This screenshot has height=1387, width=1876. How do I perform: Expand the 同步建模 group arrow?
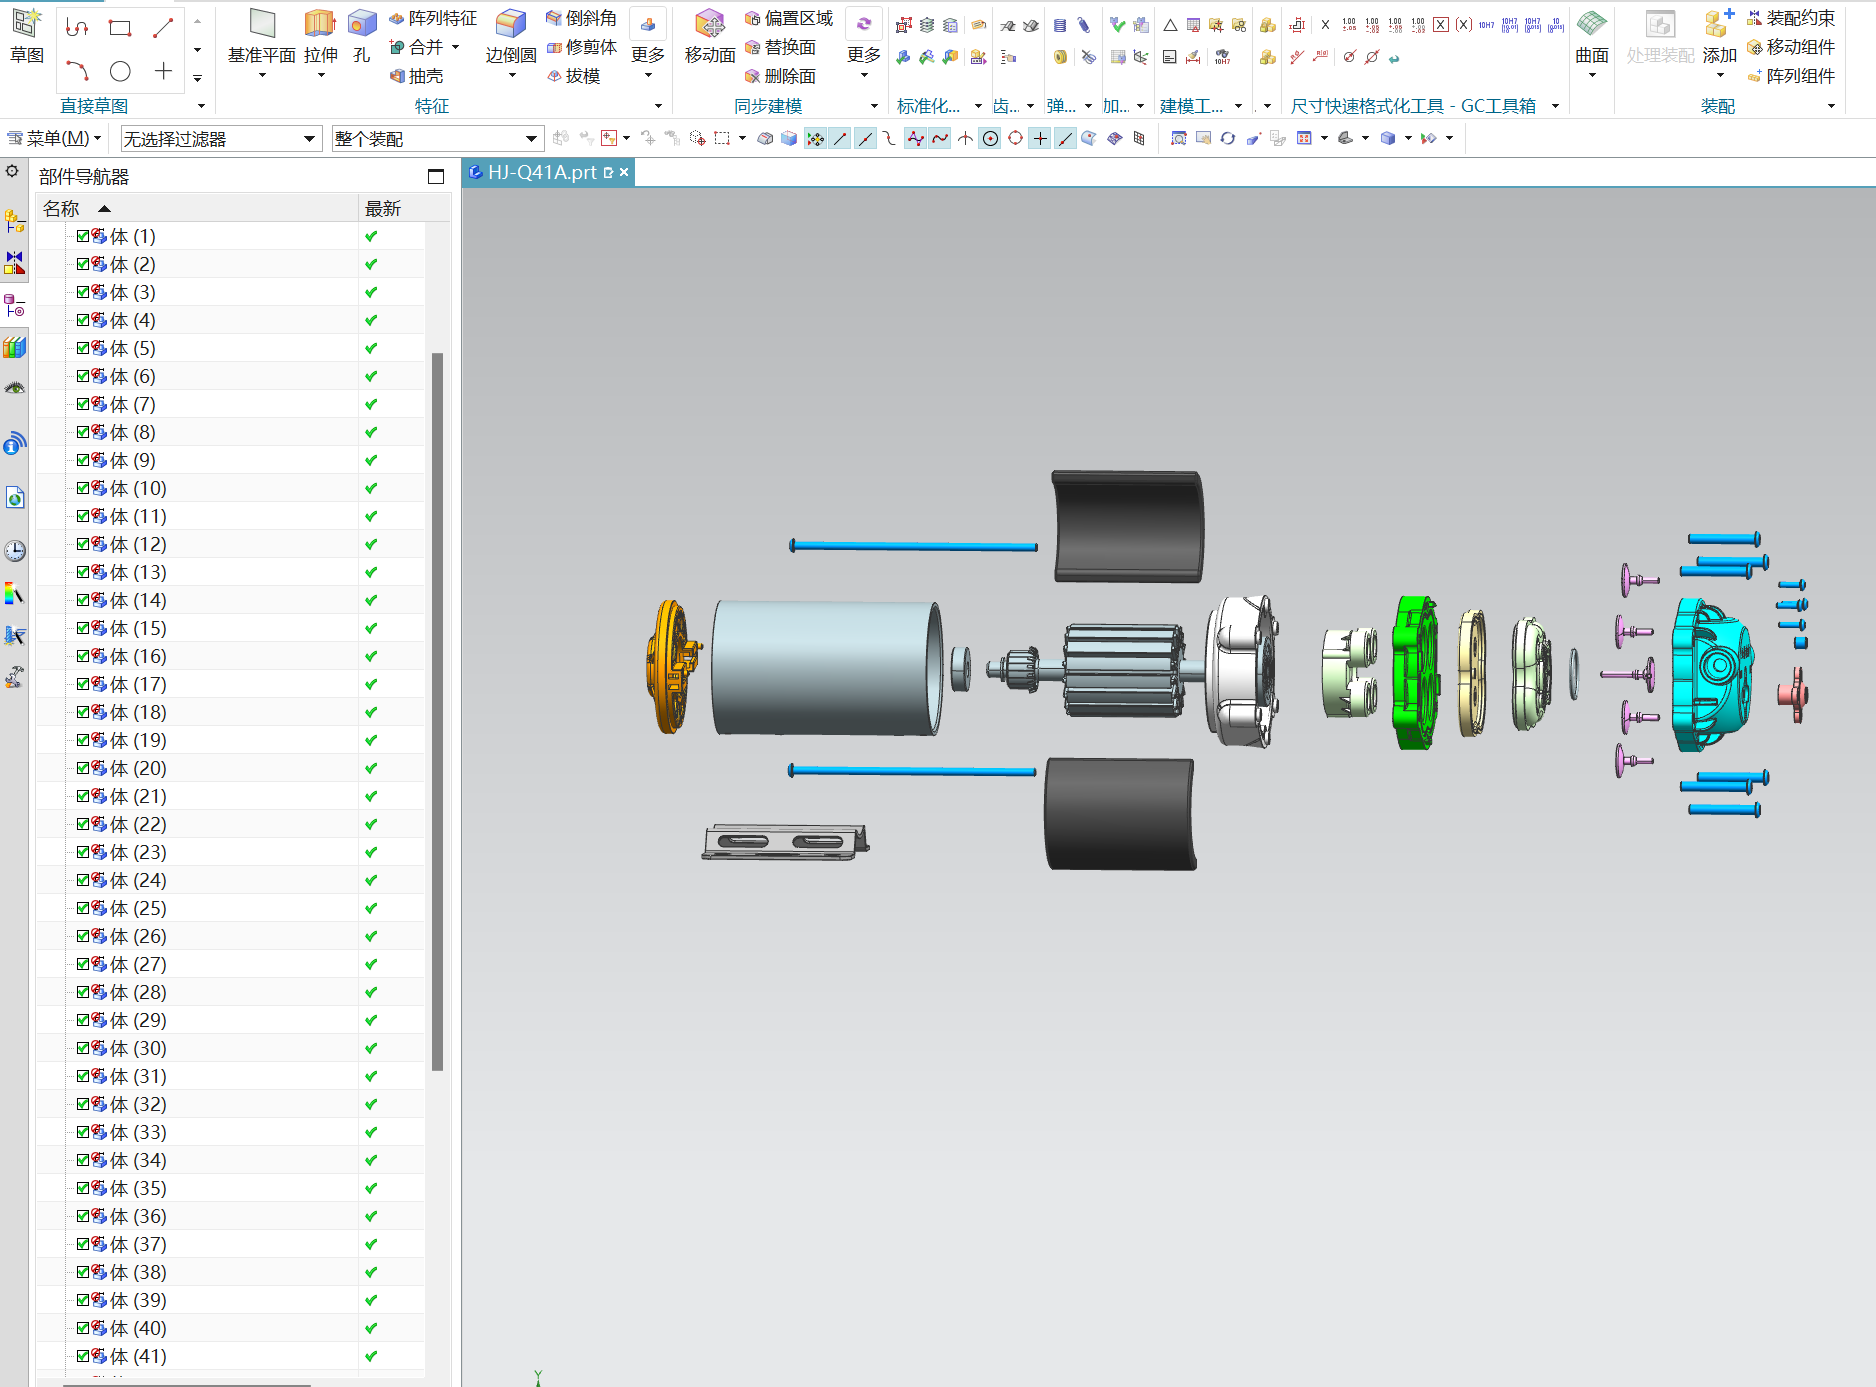[x=874, y=106]
